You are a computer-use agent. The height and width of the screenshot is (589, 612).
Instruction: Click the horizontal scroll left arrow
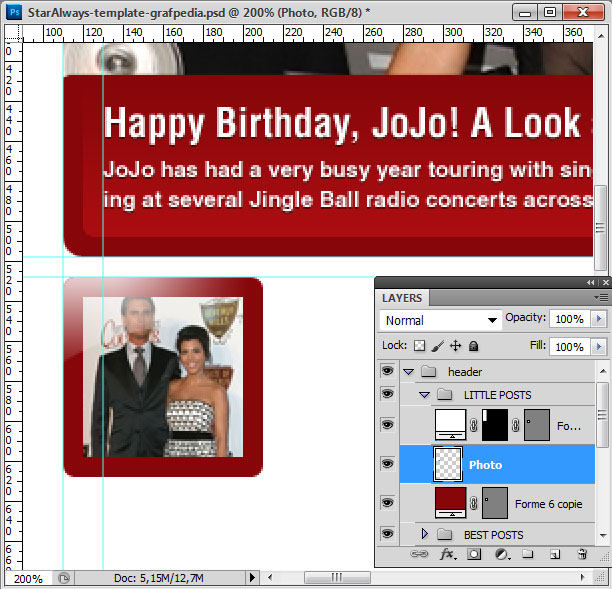270,577
